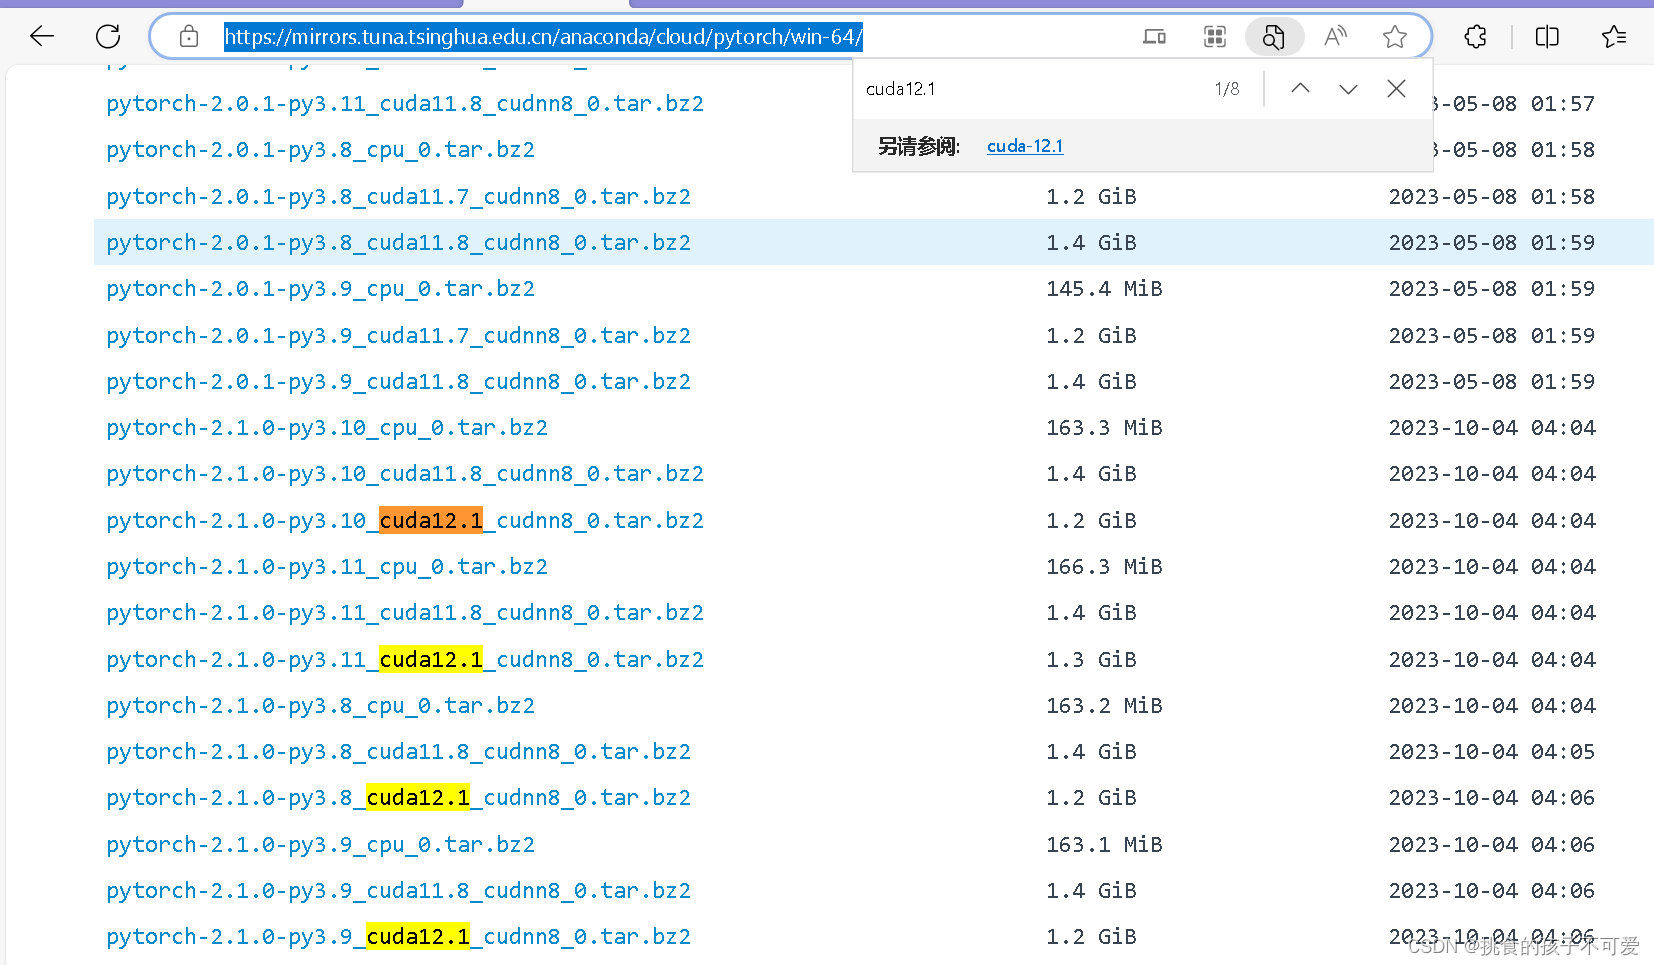This screenshot has height=965, width=1654.
Task: Download pytorch-2.0.1-py3.9_cuda11.7_cudnn8_0.tar.bz2
Action: 398,336
